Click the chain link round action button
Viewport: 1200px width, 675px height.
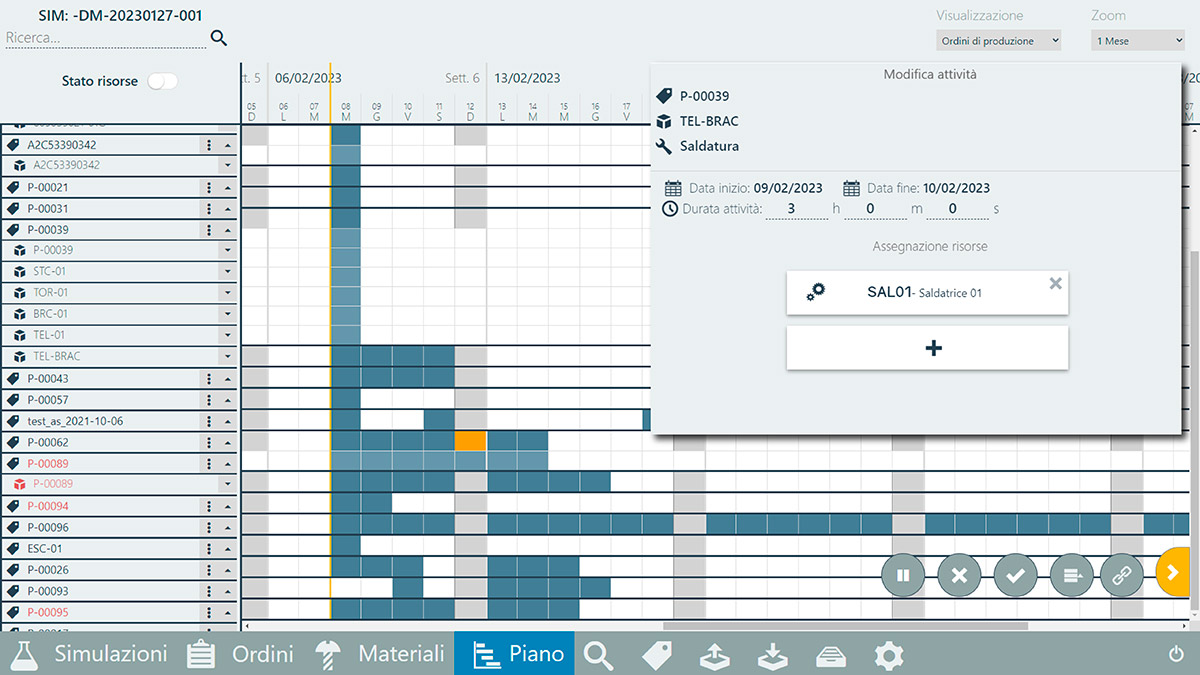tap(1121, 575)
